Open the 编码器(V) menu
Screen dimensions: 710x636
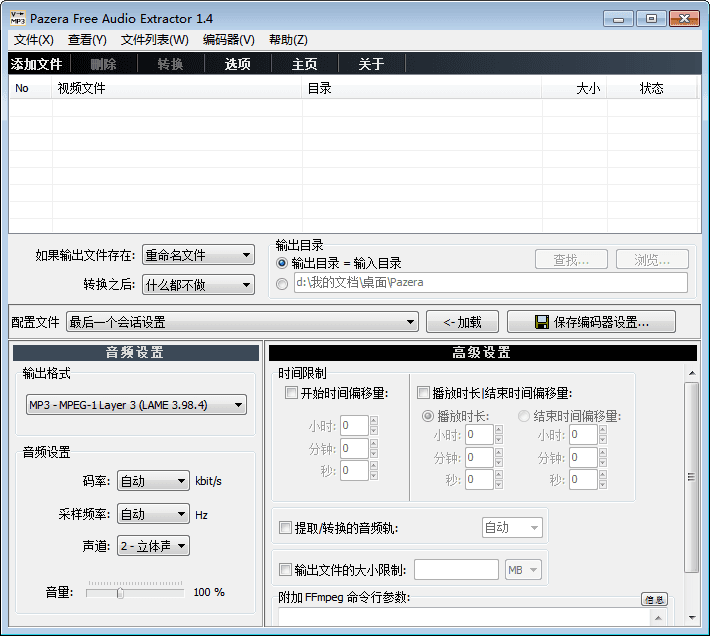coord(229,40)
